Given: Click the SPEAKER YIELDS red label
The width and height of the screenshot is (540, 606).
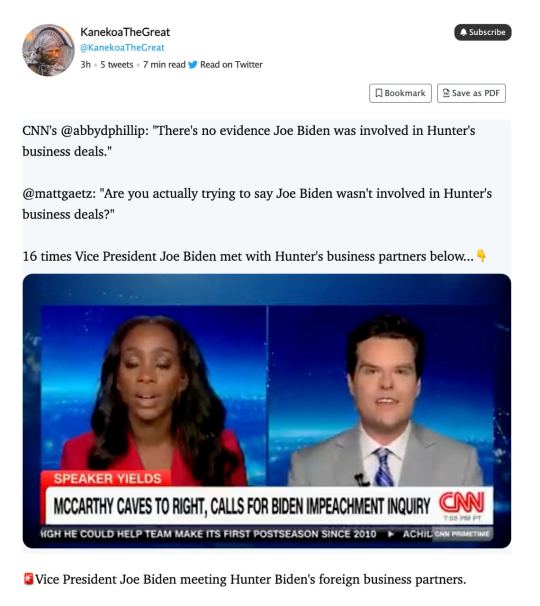Looking at the screenshot, I should (x=107, y=478).
